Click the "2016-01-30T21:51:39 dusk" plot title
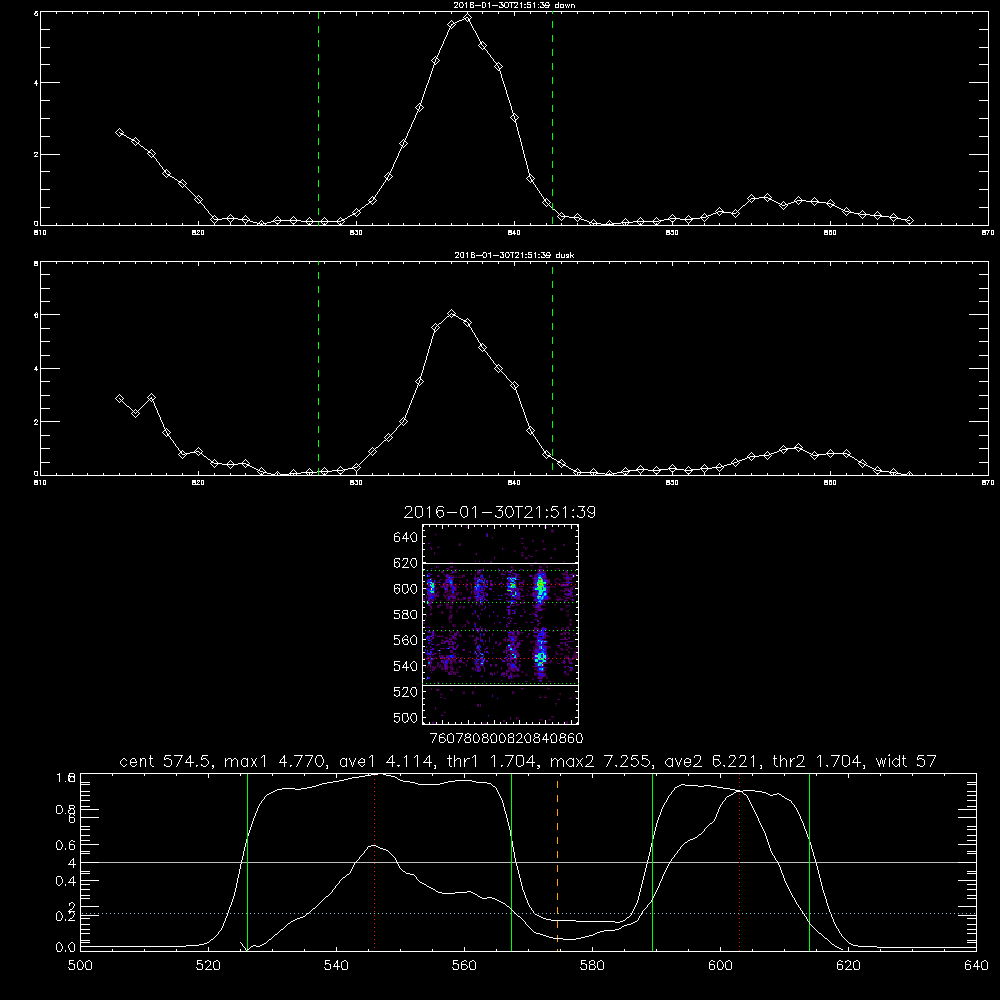The height and width of the screenshot is (1000, 1000). (x=514, y=254)
